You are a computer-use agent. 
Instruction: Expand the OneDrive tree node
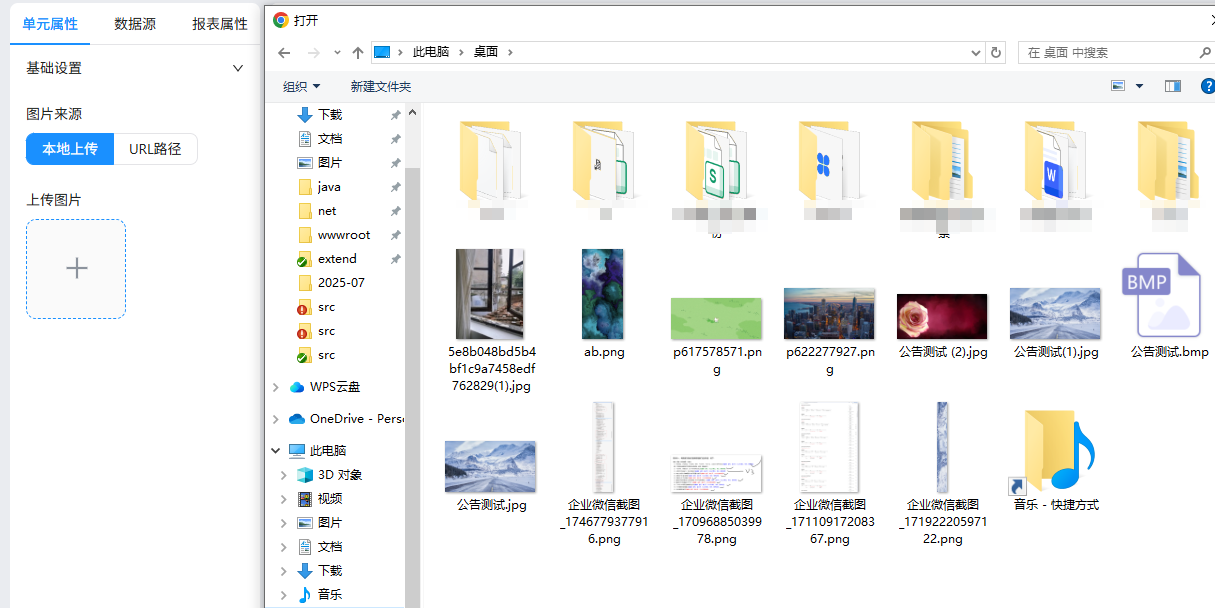(276, 419)
